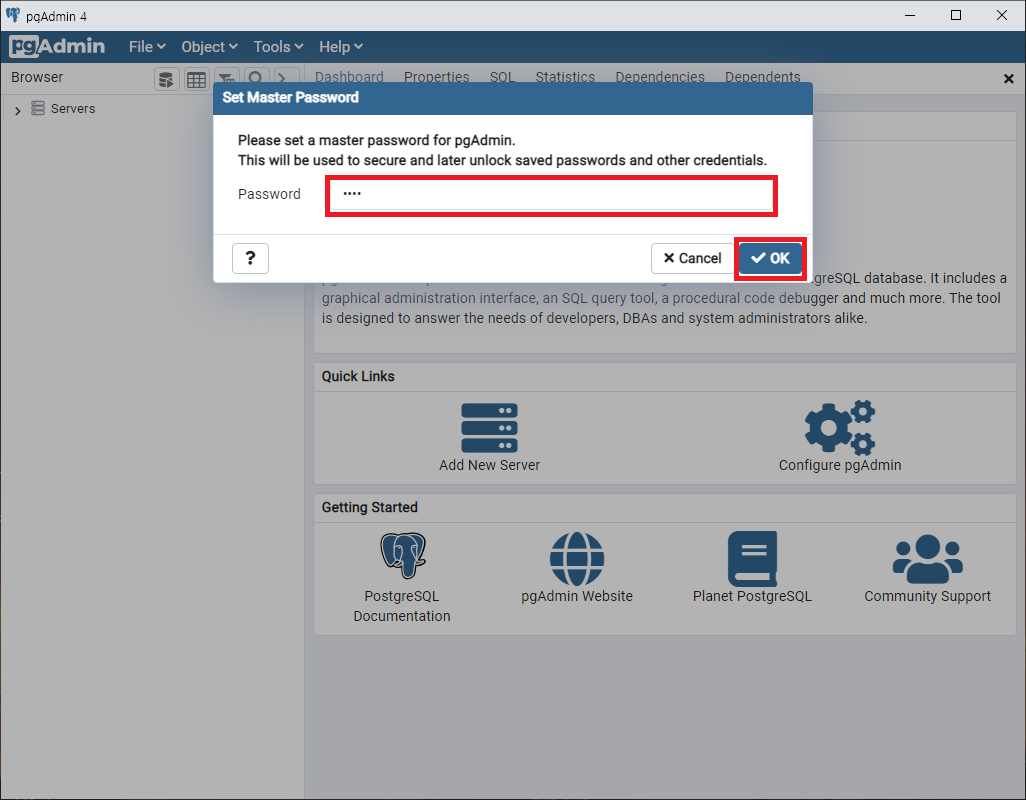The height and width of the screenshot is (800, 1026).
Task: Switch to the Dependents tab
Action: [762, 77]
